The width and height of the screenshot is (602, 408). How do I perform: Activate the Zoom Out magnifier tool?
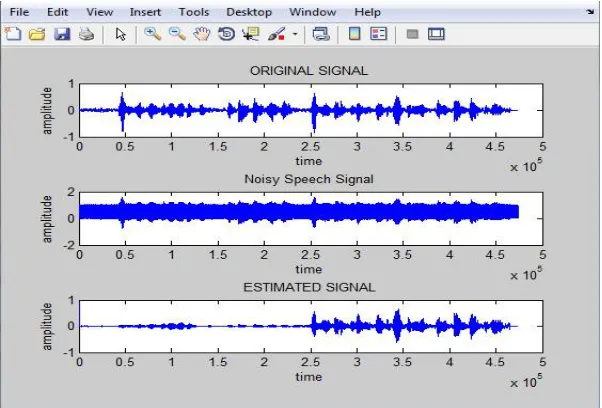(x=177, y=34)
